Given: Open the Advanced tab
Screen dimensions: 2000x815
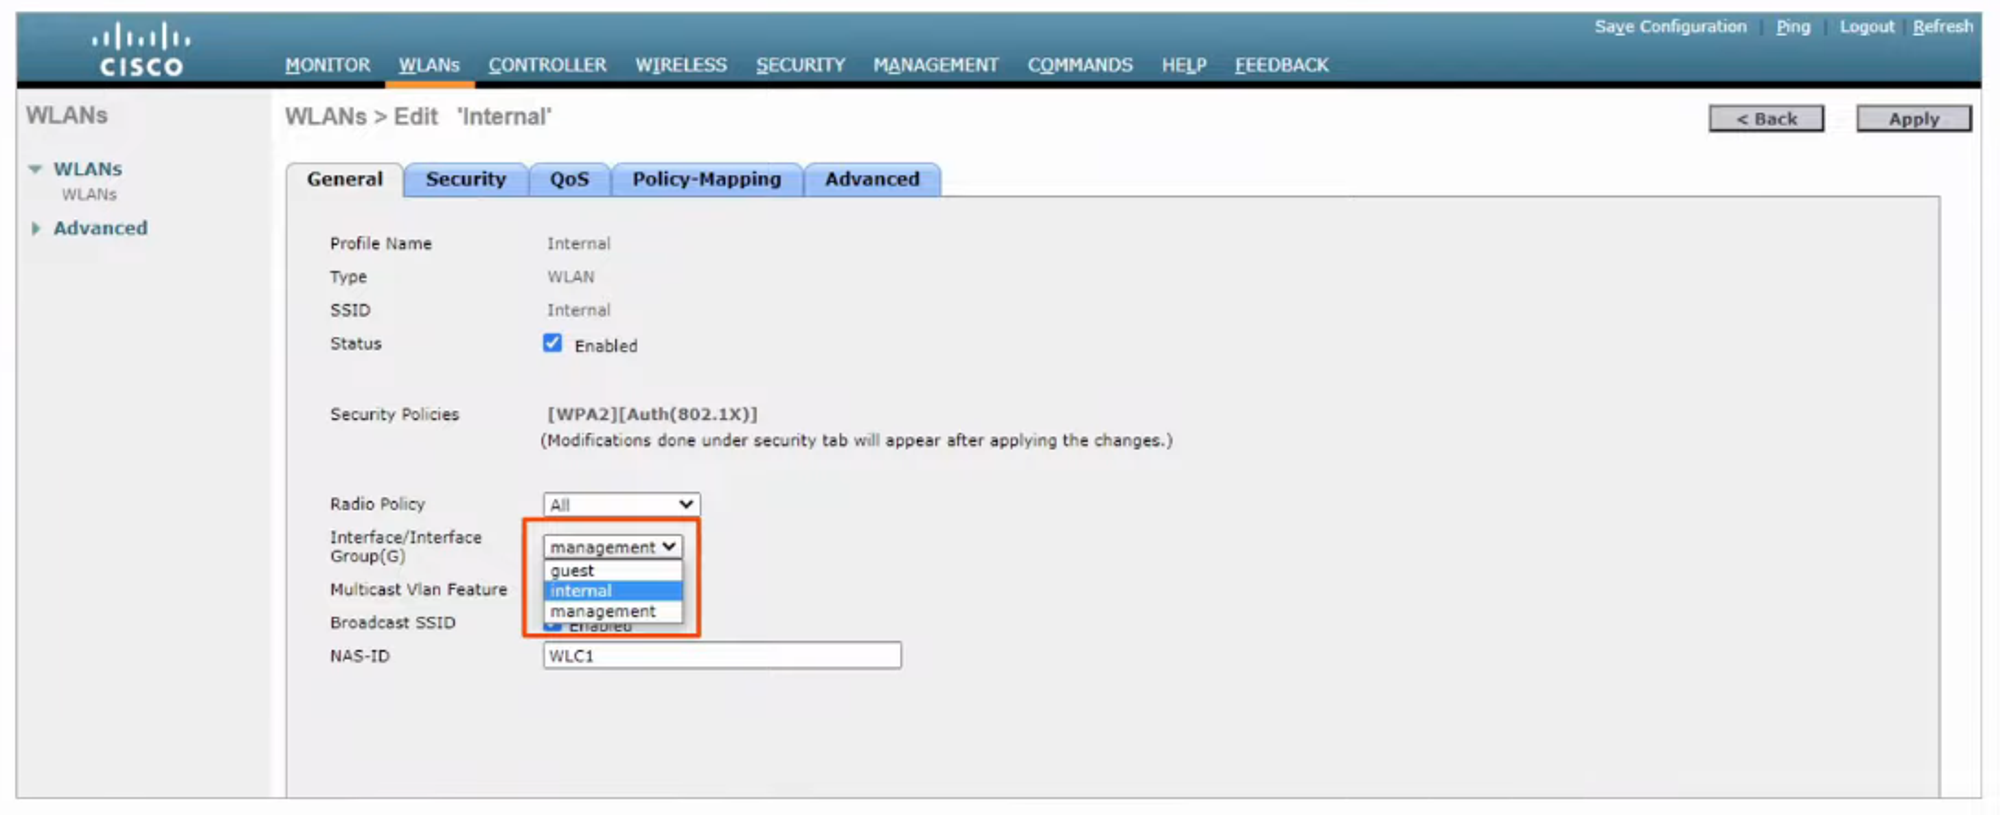Looking at the screenshot, I should pos(871,179).
